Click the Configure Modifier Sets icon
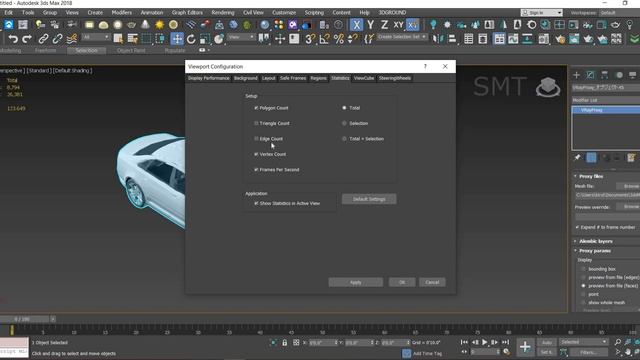The image size is (640, 360). (x=631, y=158)
